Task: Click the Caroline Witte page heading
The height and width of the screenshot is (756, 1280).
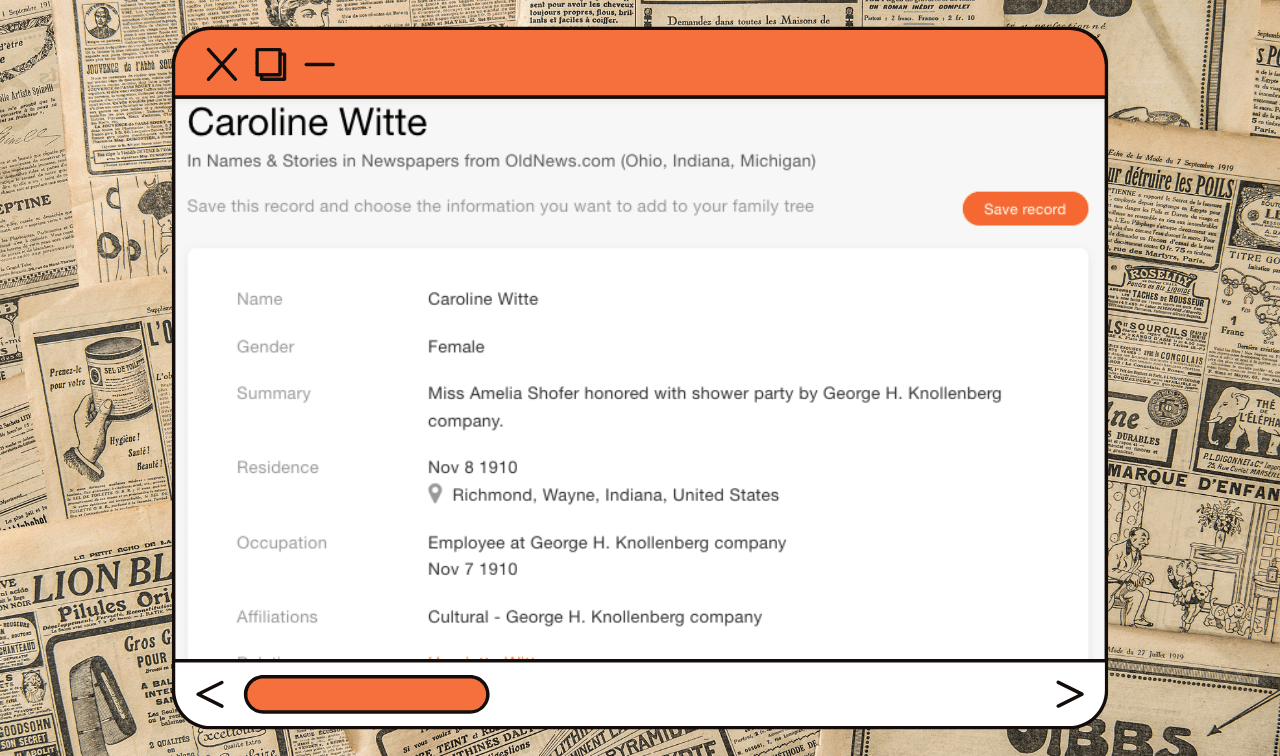Action: pyautogui.click(x=307, y=122)
